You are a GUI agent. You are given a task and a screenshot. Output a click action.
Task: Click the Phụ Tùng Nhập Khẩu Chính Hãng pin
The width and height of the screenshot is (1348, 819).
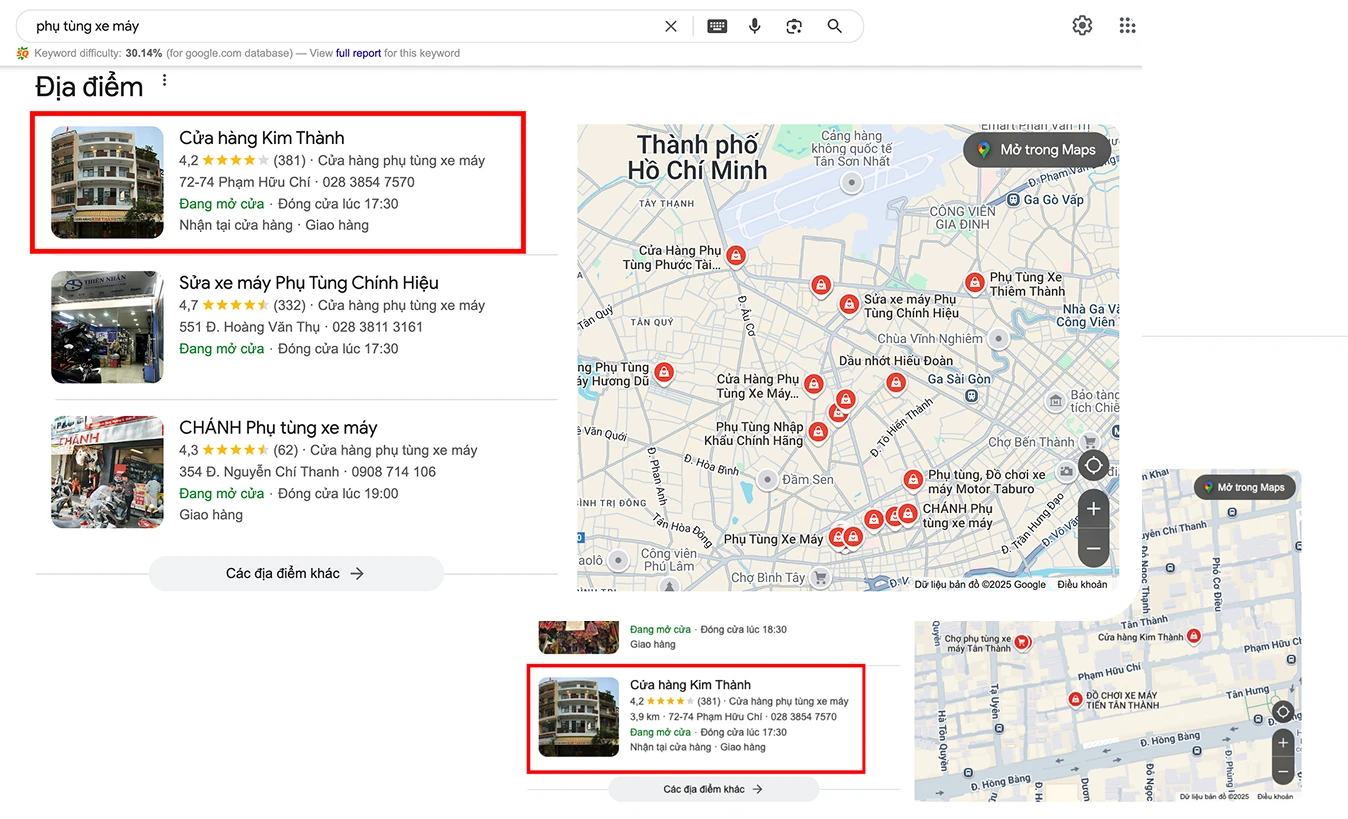(x=818, y=432)
